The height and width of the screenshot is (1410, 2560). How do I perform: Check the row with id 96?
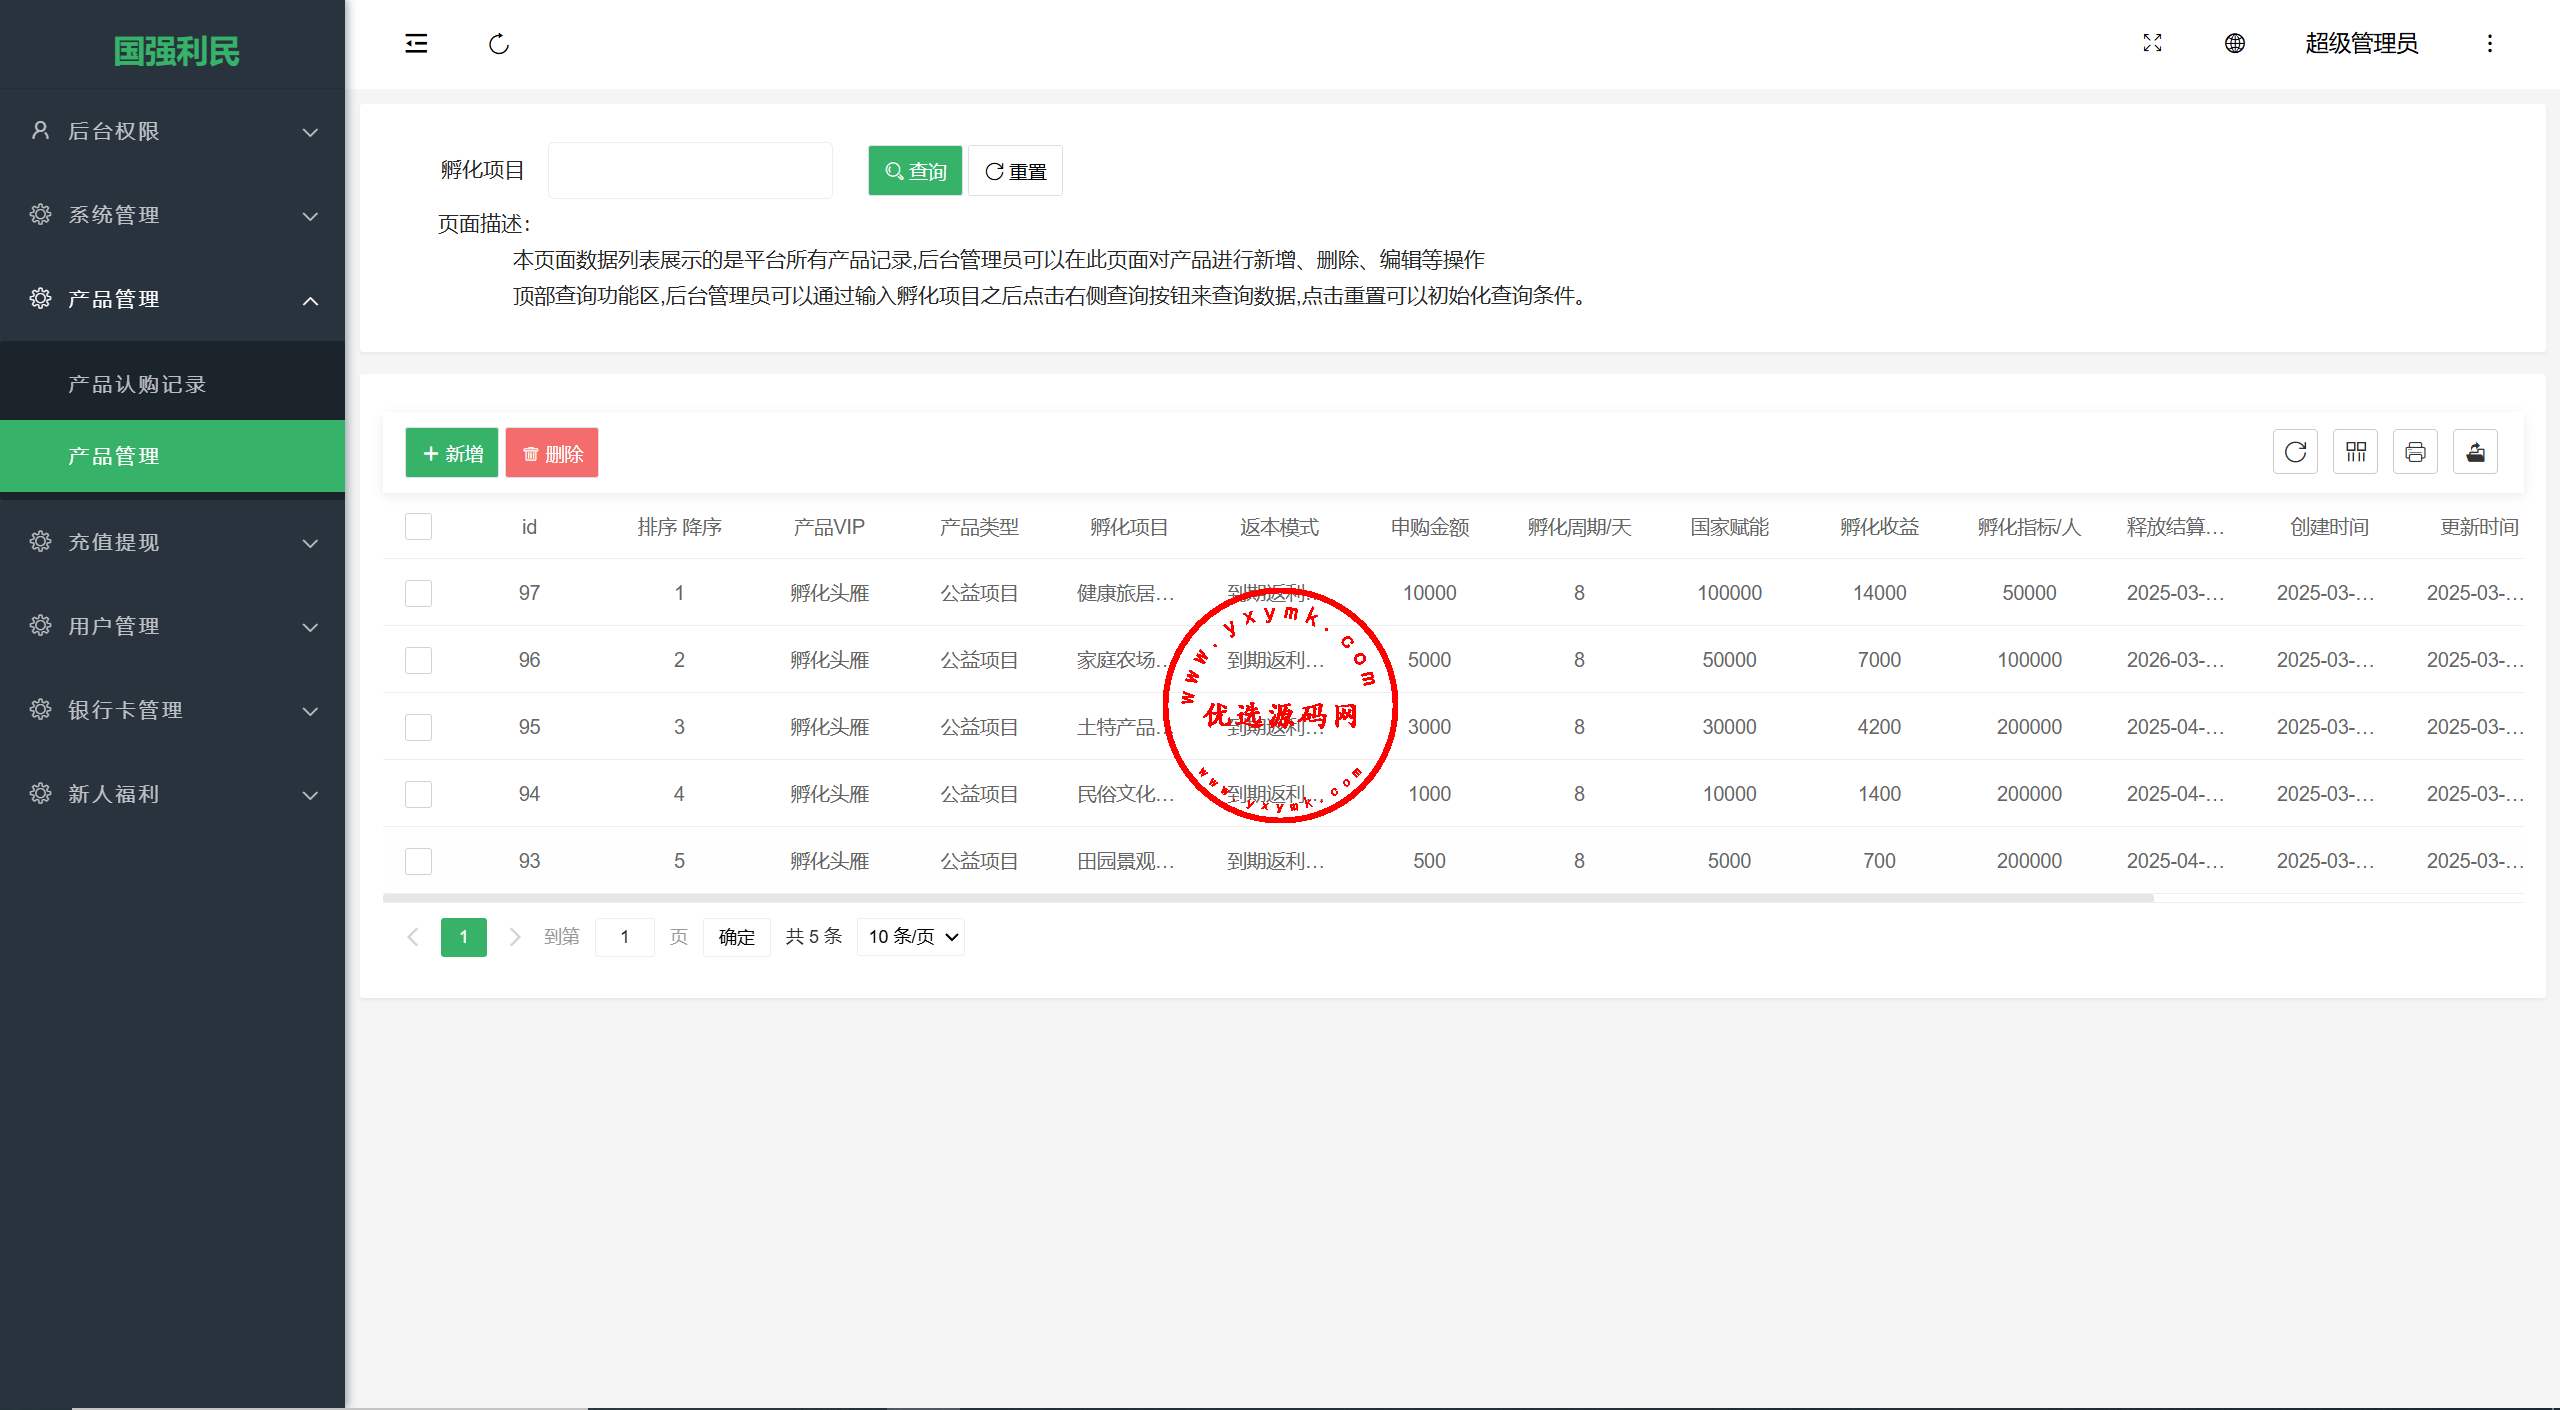point(418,660)
